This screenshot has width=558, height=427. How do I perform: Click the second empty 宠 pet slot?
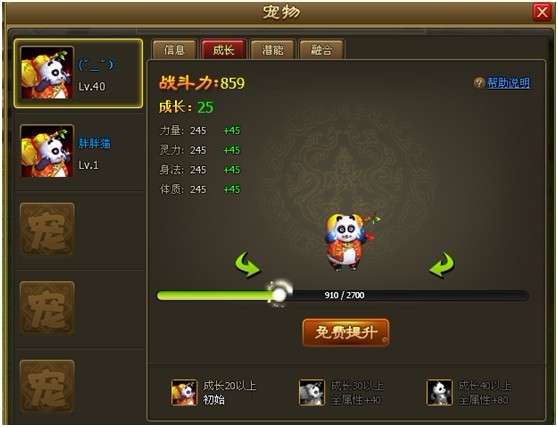coord(47,308)
